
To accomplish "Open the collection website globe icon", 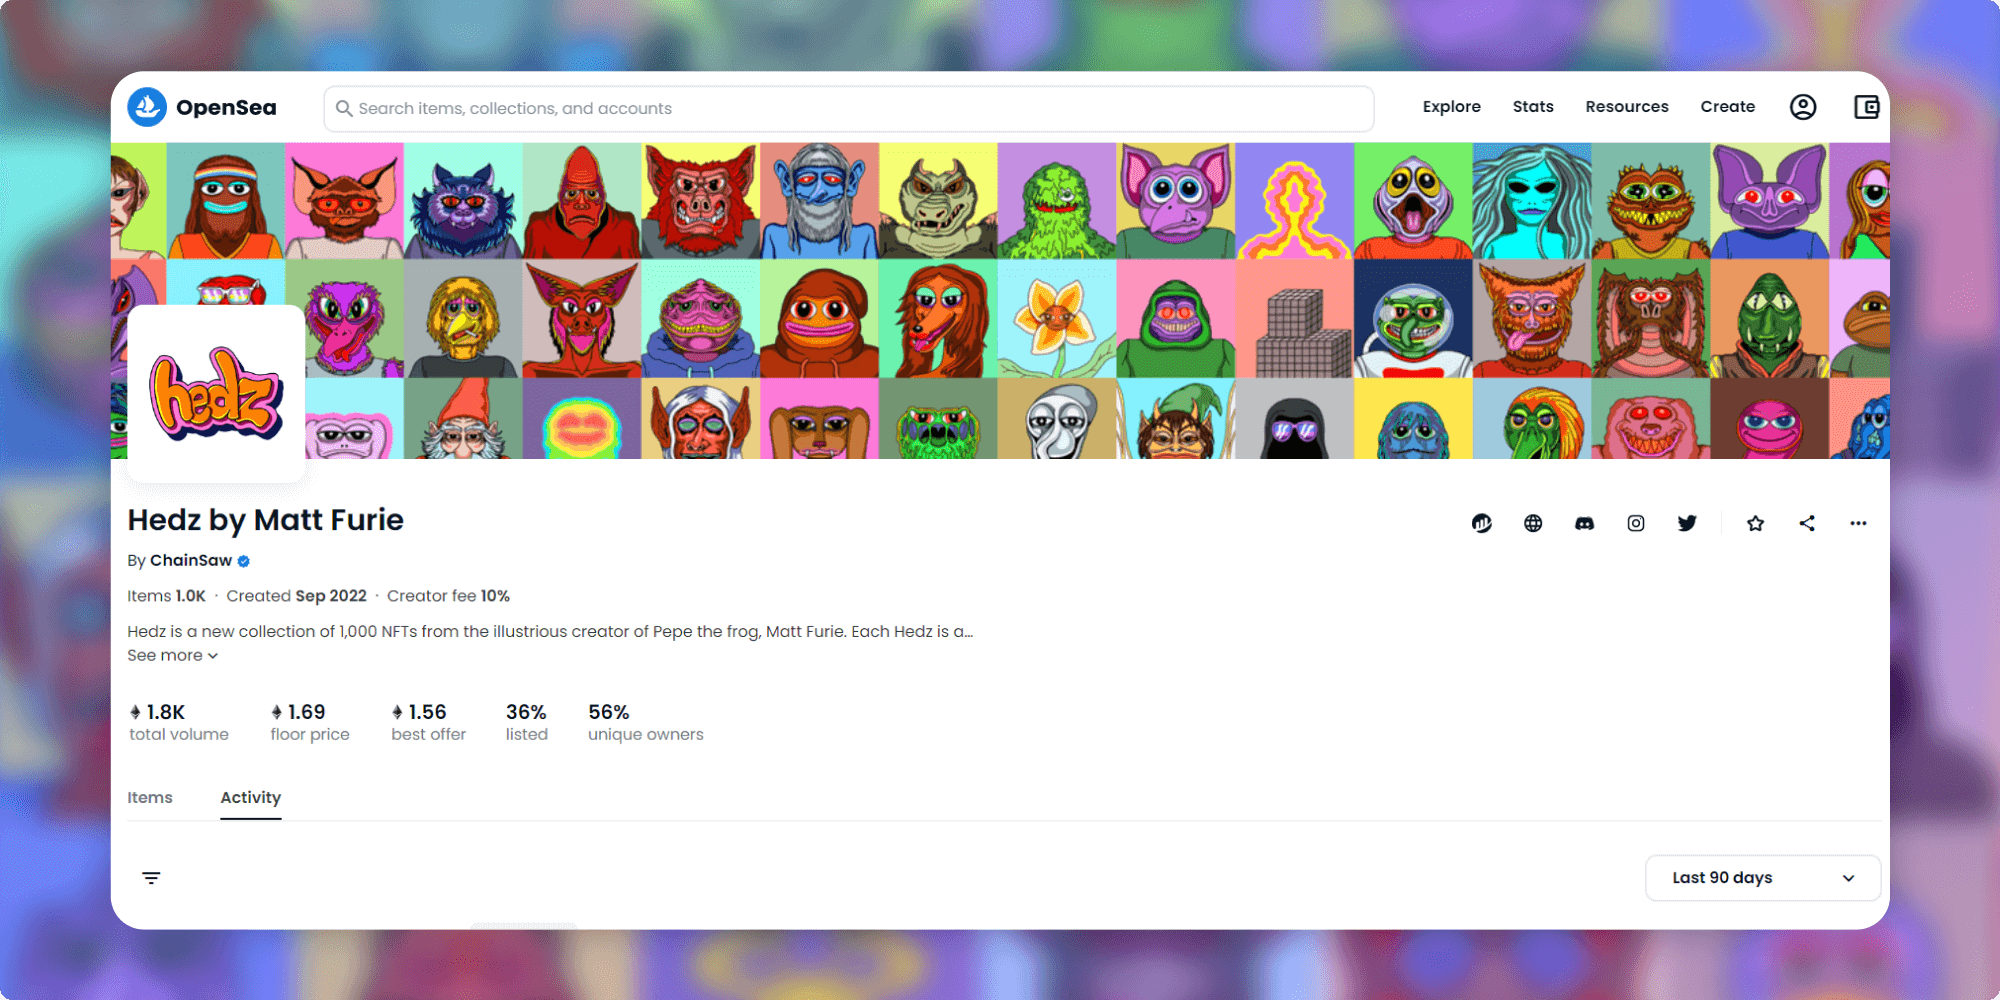I will [1533, 523].
